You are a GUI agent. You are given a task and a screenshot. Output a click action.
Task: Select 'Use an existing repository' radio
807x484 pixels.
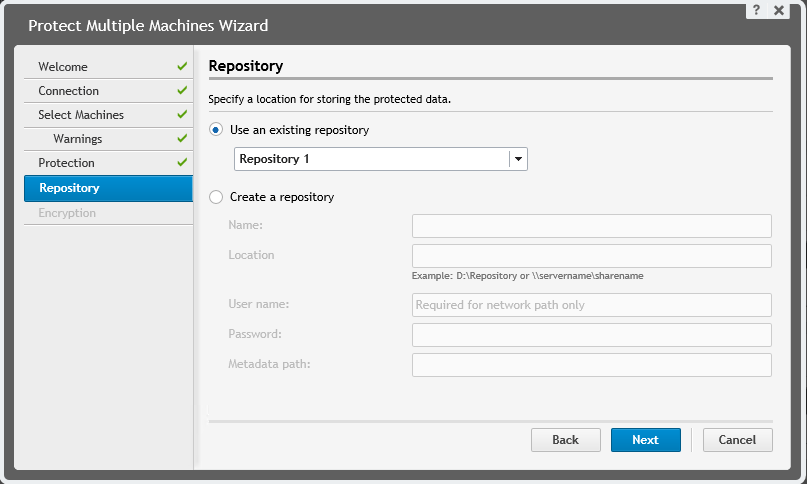pos(216,130)
